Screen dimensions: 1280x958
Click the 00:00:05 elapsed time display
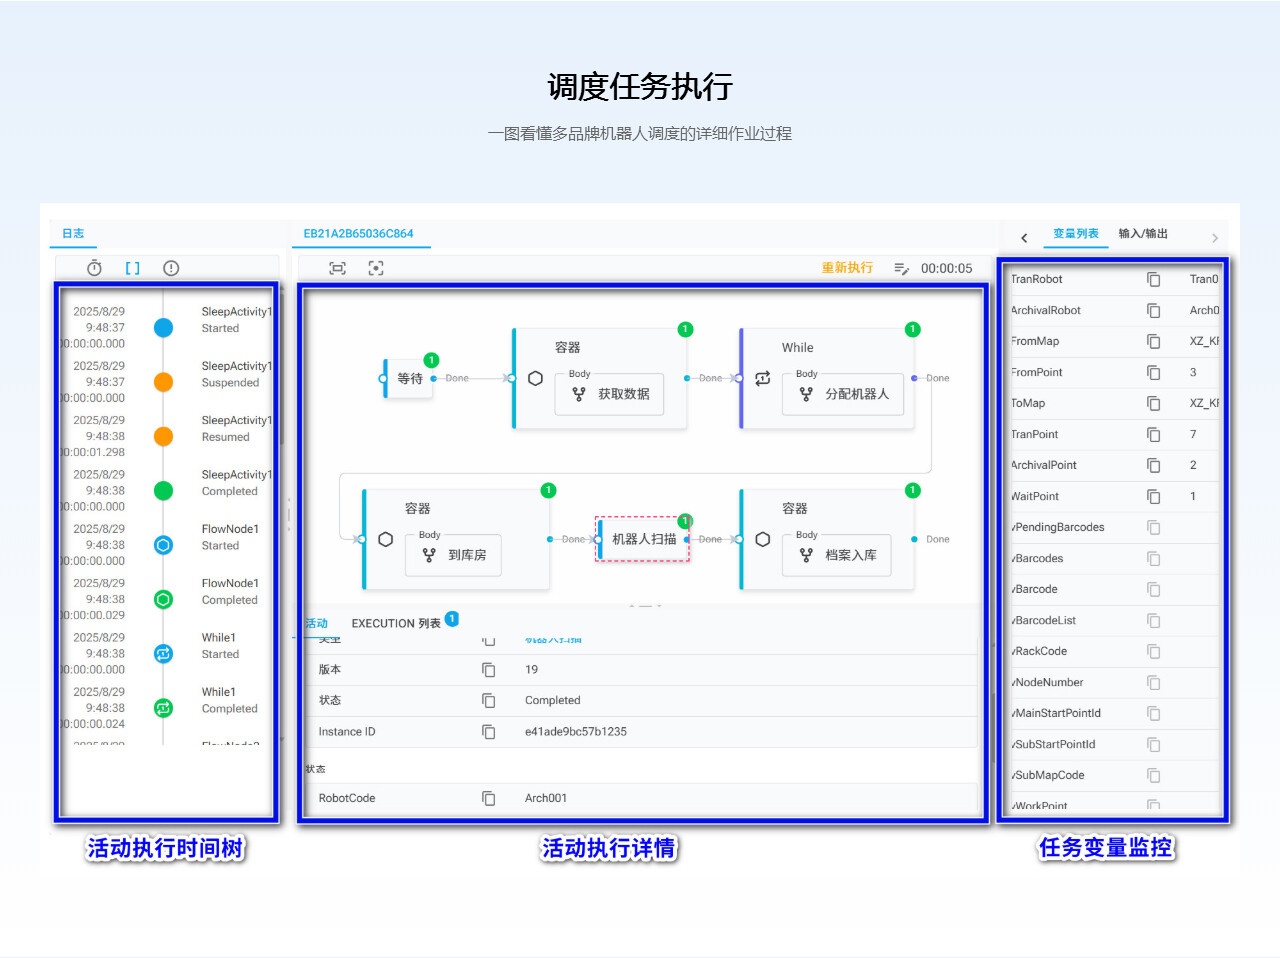pyautogui.click(x=946, y=268)
